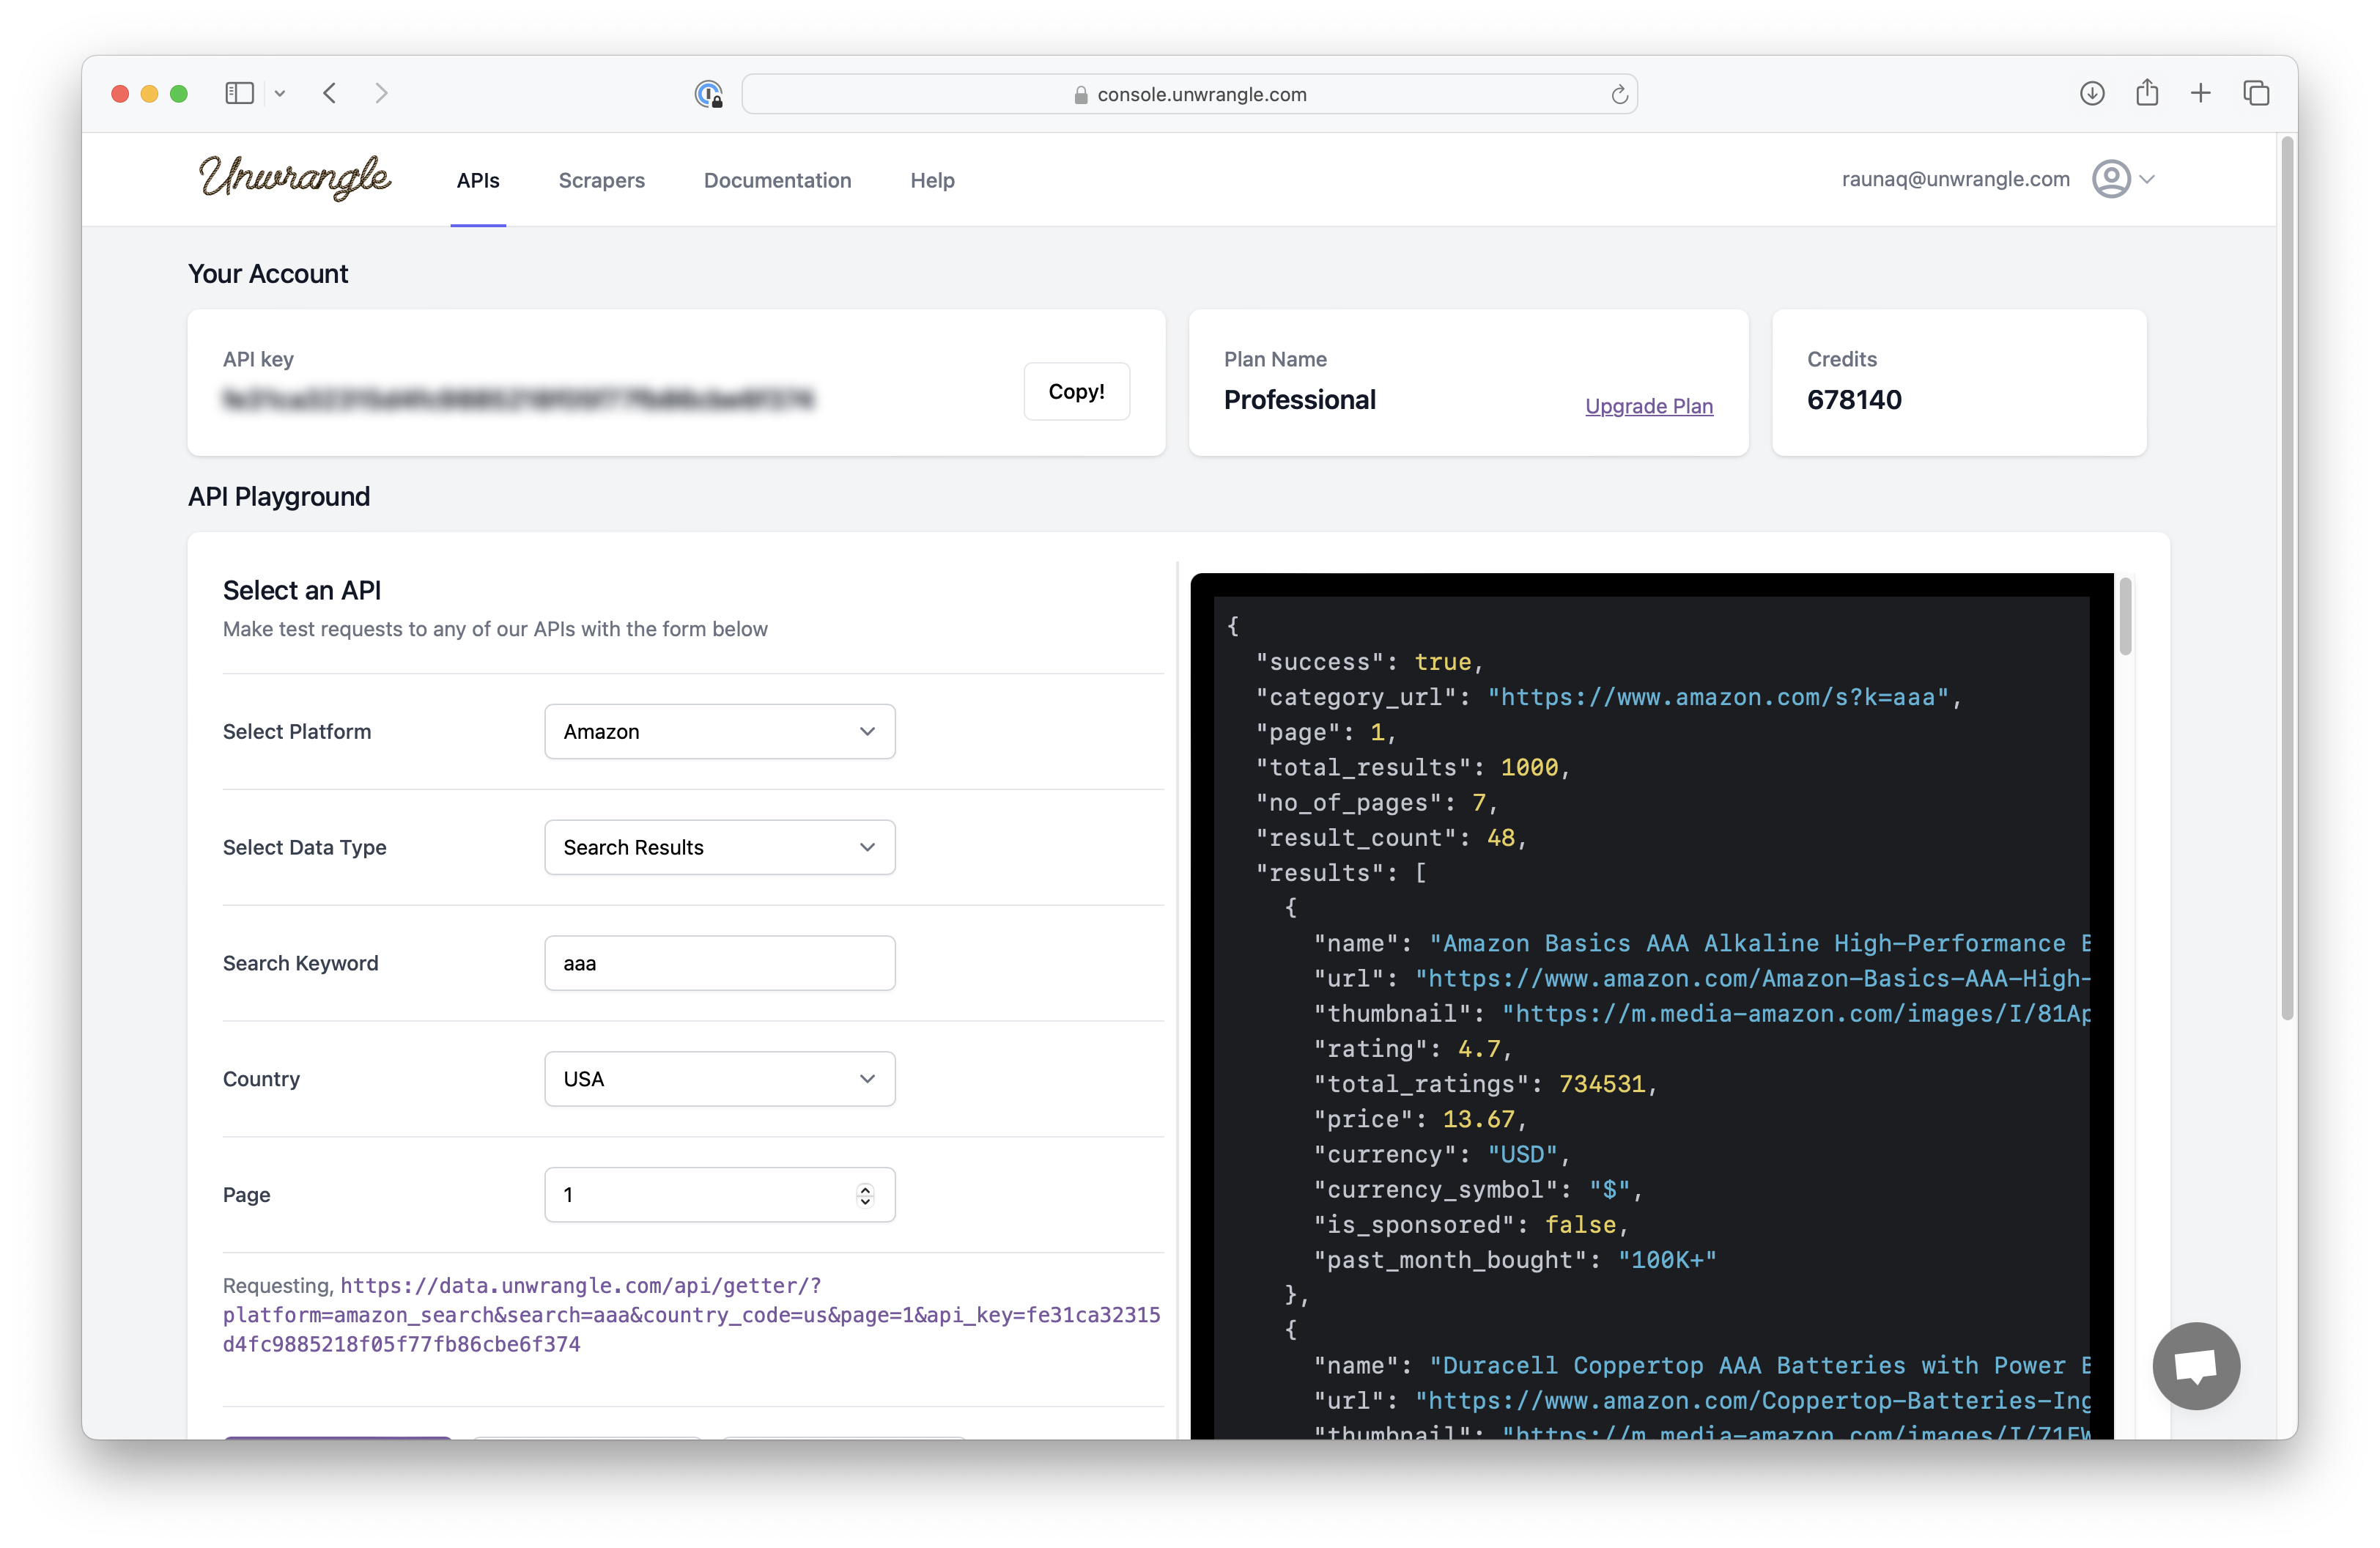Open a new tab with plus icon
Image resolution: width=2380 pixels, height=1548 pixels.
[x=2201, y=94]
